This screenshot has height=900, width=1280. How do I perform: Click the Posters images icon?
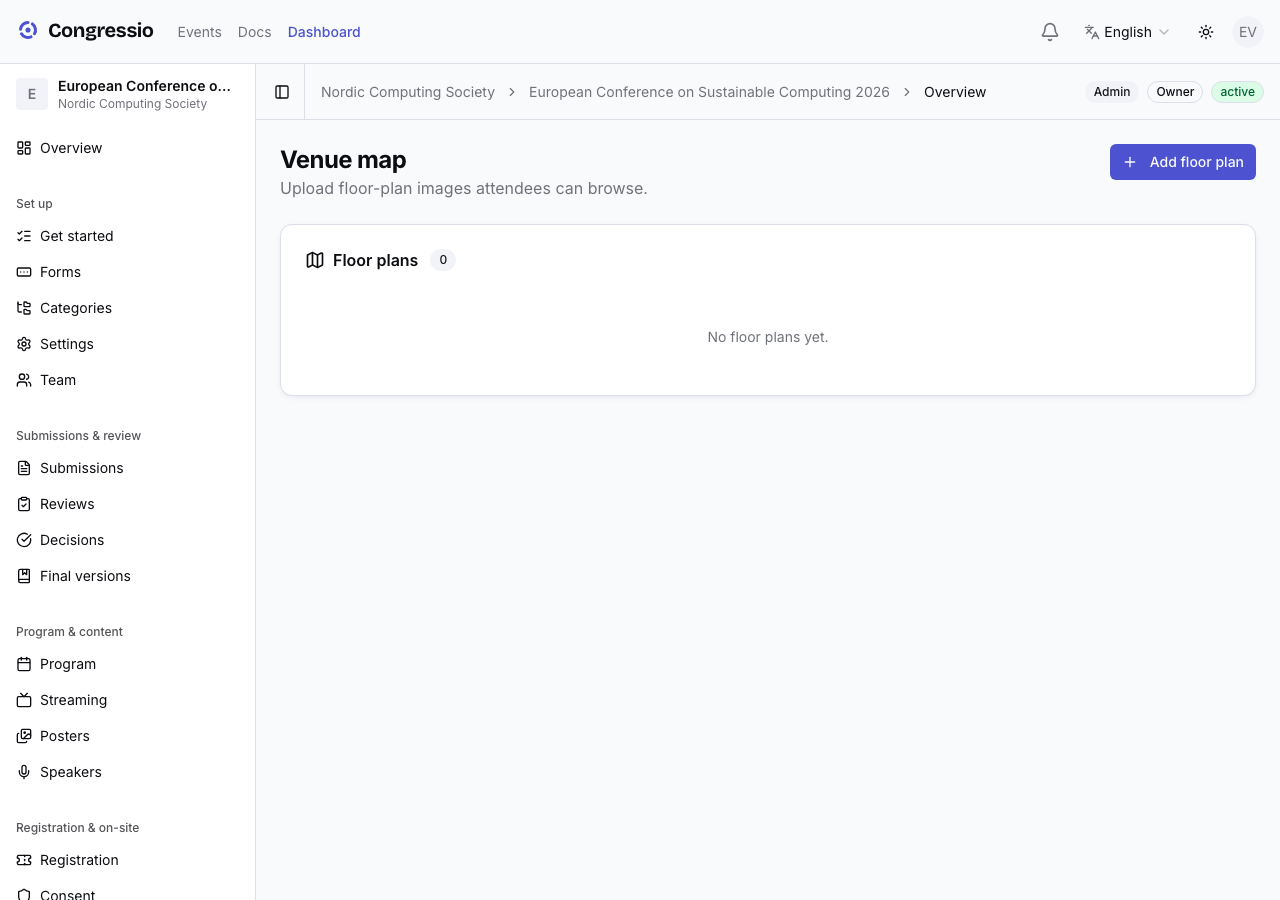click(24, 736)
